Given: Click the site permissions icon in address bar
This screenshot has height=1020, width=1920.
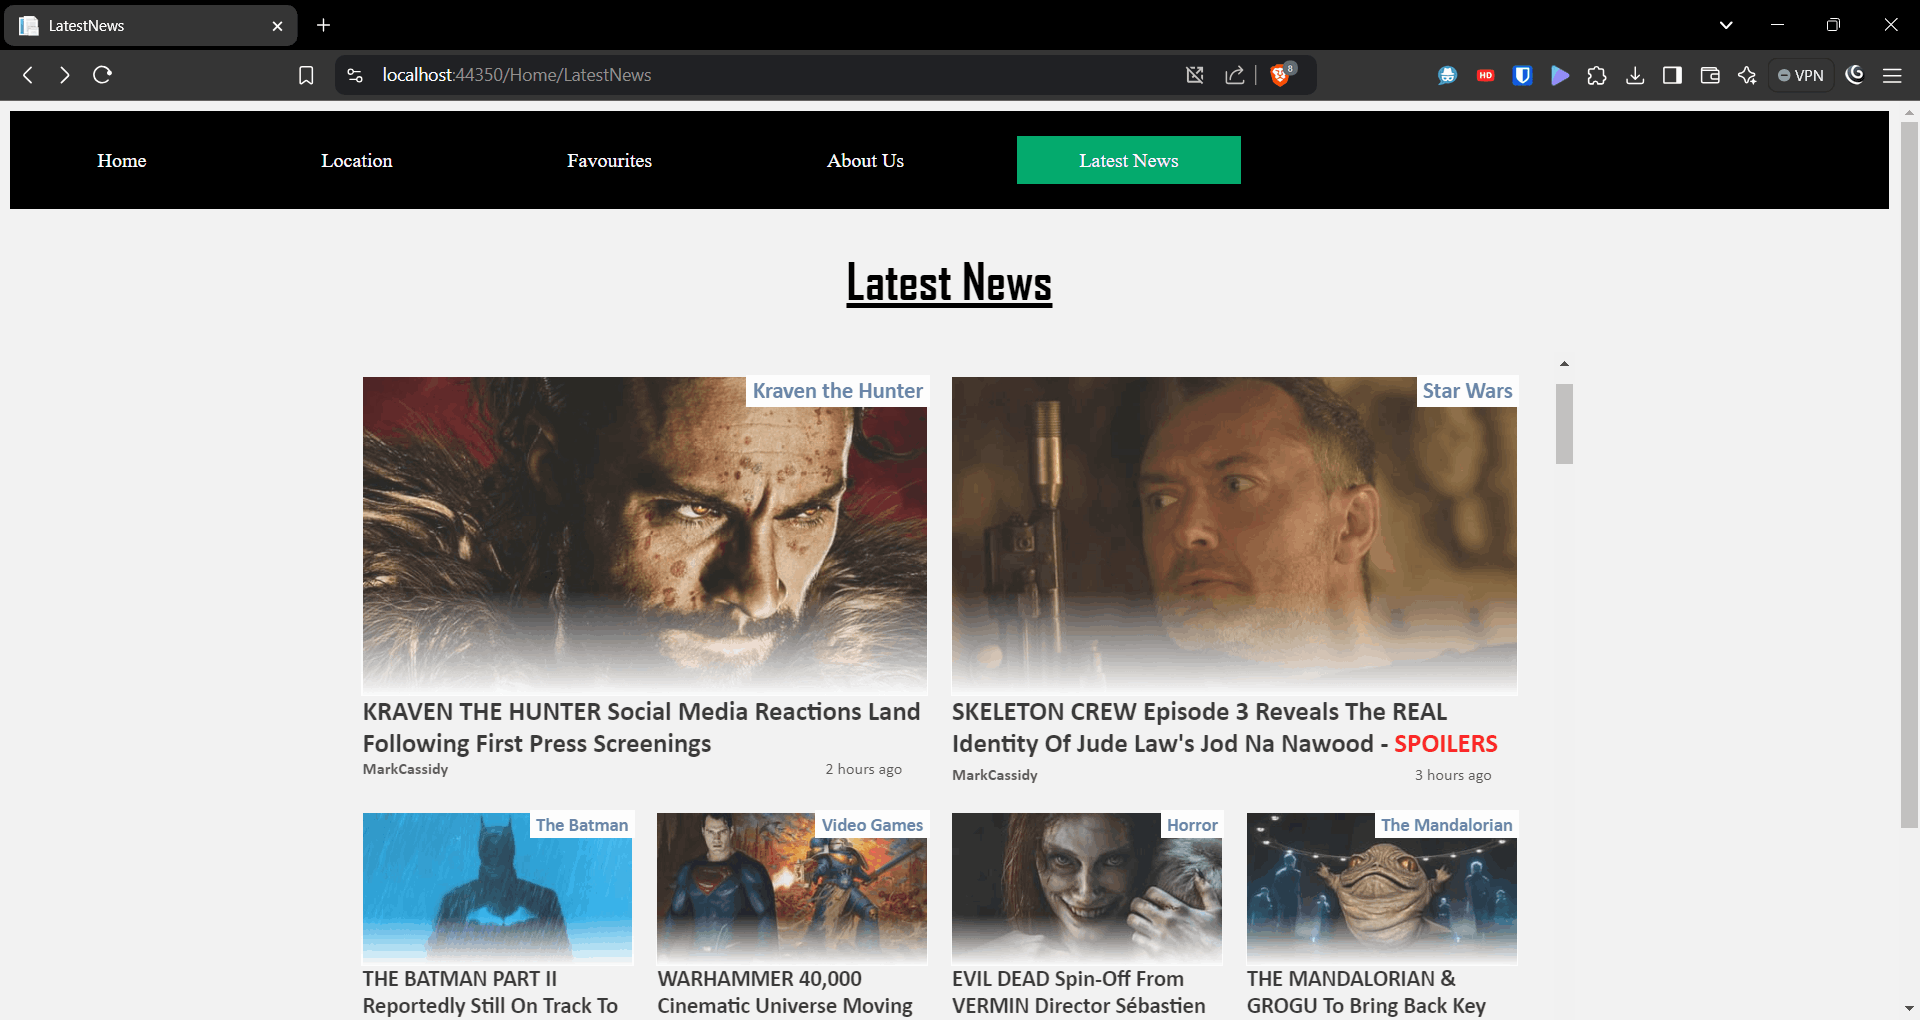Looking at the screenshot, I should tap(355, 74).
